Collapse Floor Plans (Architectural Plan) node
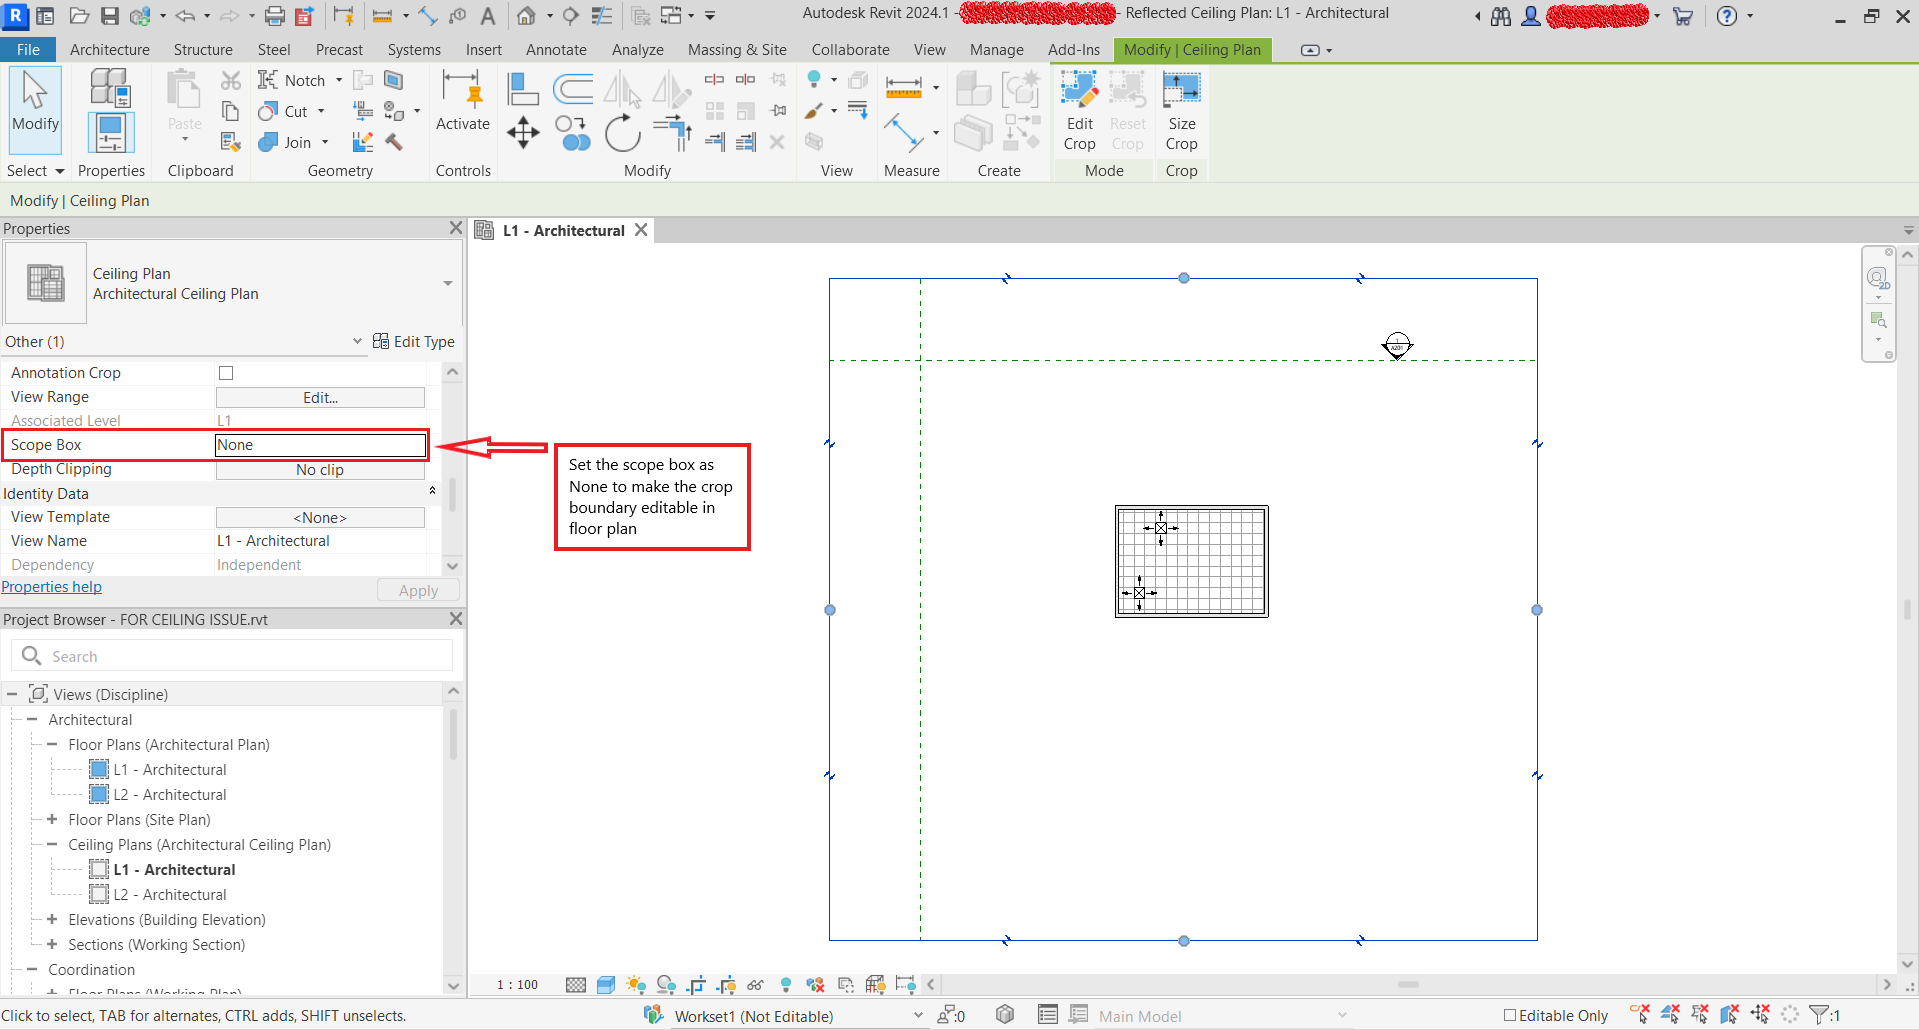This screenshot has width=1919, height=1030. (53, 744)
